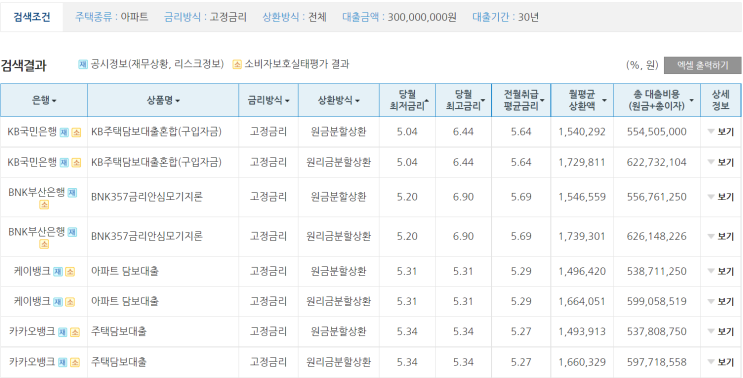Select KB주택담보대출혼합(구입자금) in 원리금분할상환 row
743x378 pixels.
tap(156, 162)
